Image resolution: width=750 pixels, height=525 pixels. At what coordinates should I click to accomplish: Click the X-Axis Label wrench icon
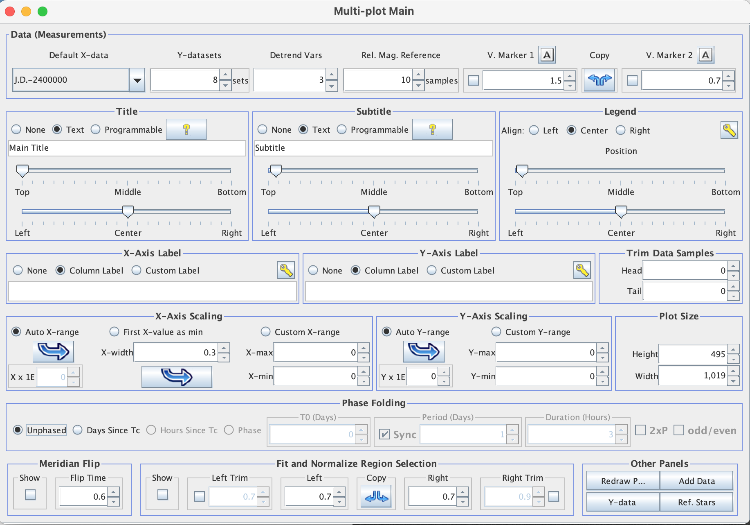click(x=286, y=270)
